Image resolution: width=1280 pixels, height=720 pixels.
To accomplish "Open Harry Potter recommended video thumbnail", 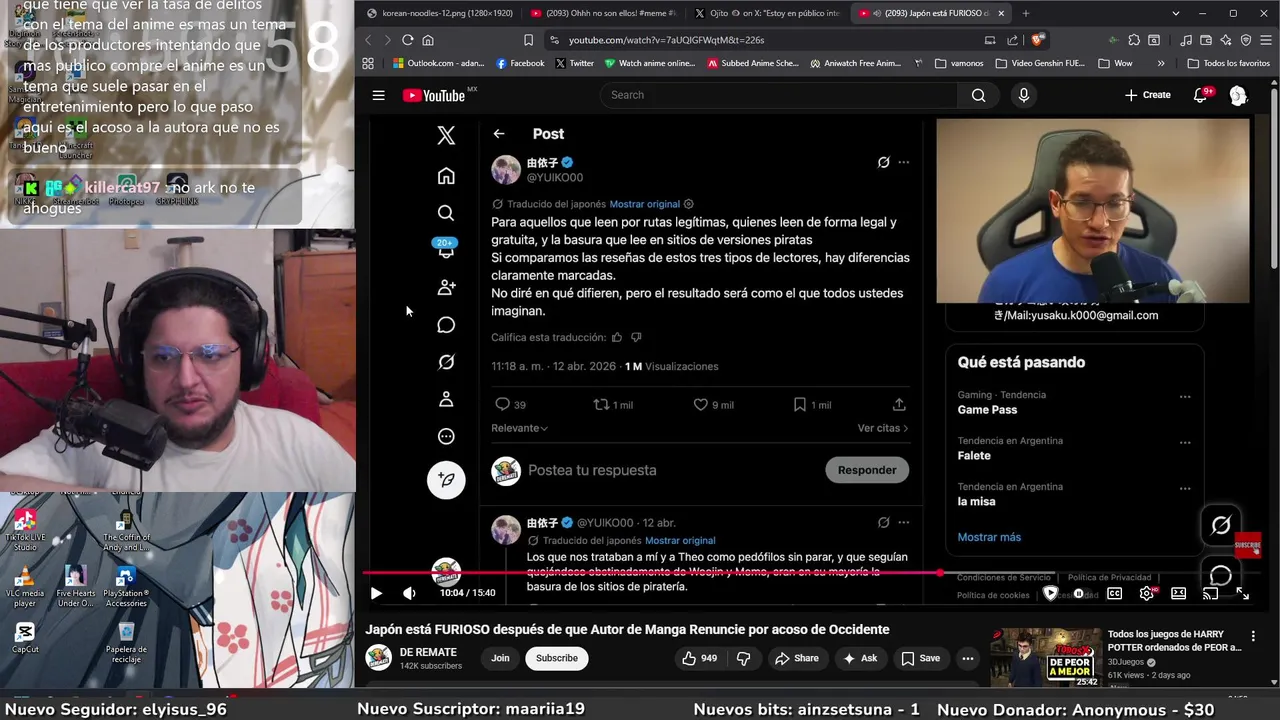I will 1044,658.
